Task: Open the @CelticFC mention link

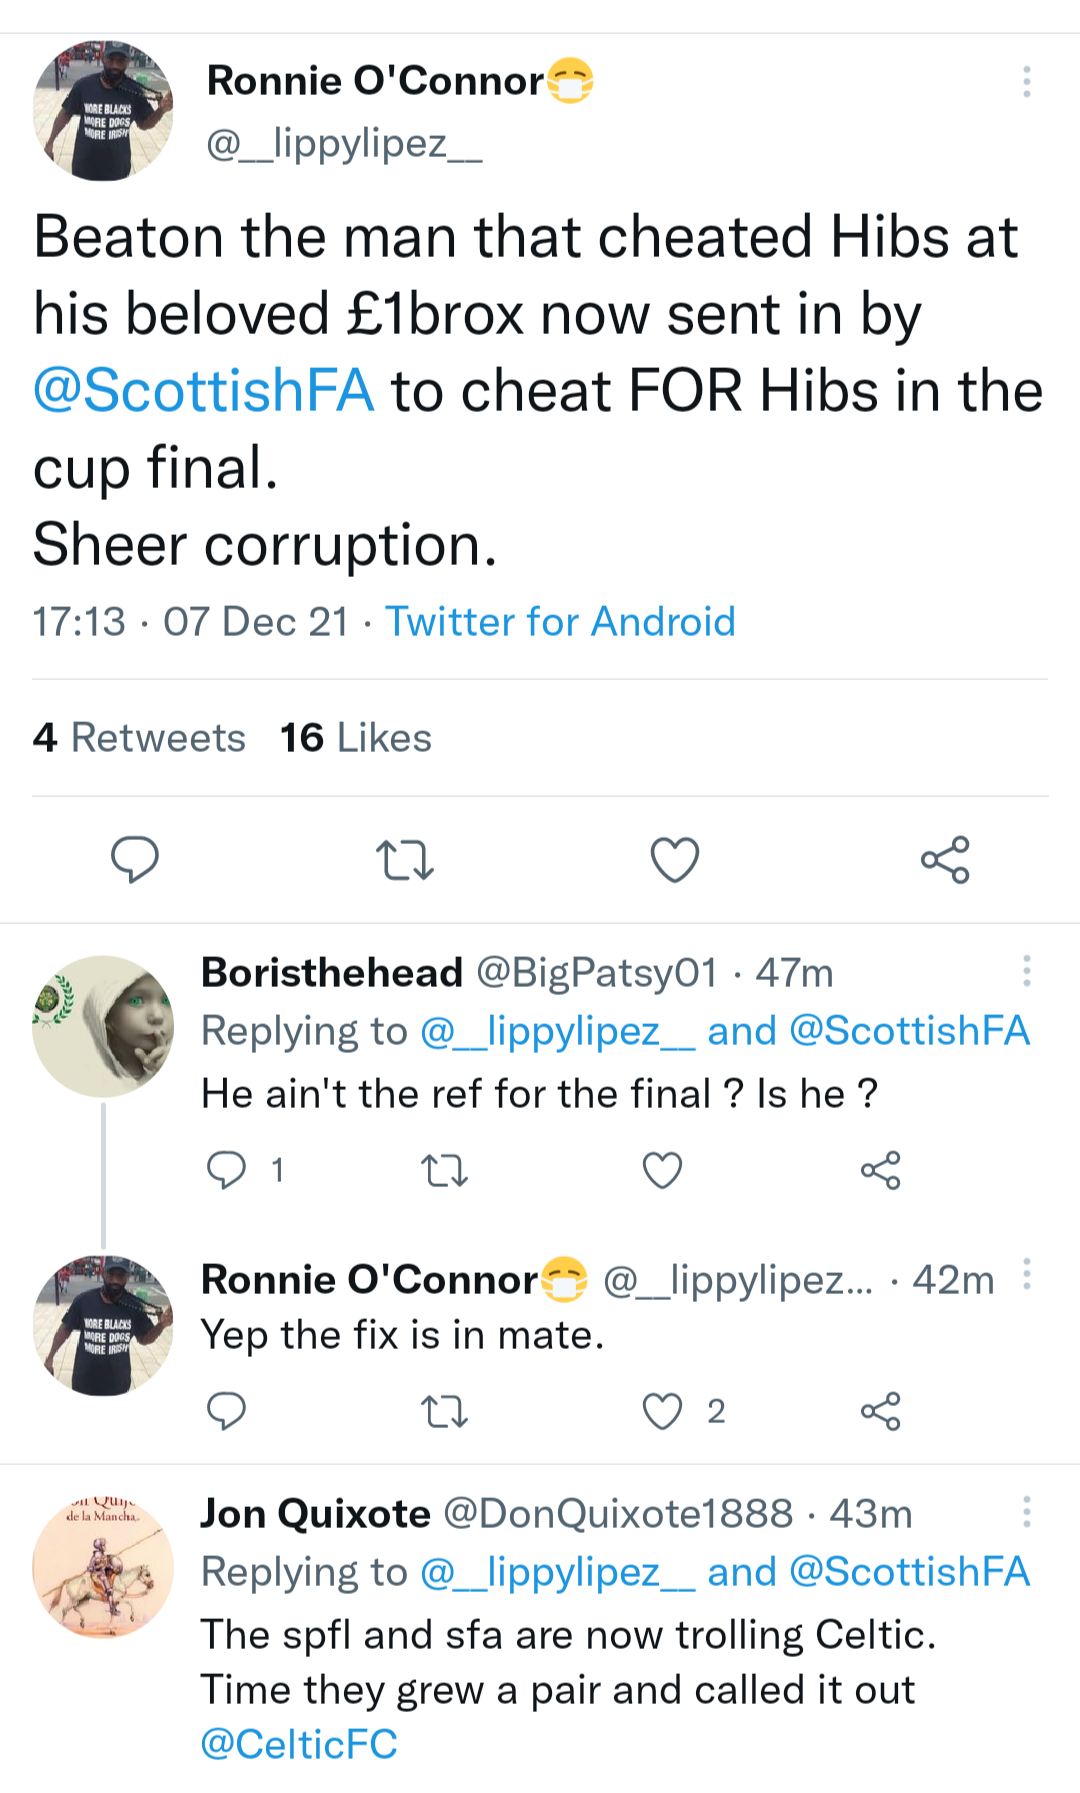Action: point(299,1744)
